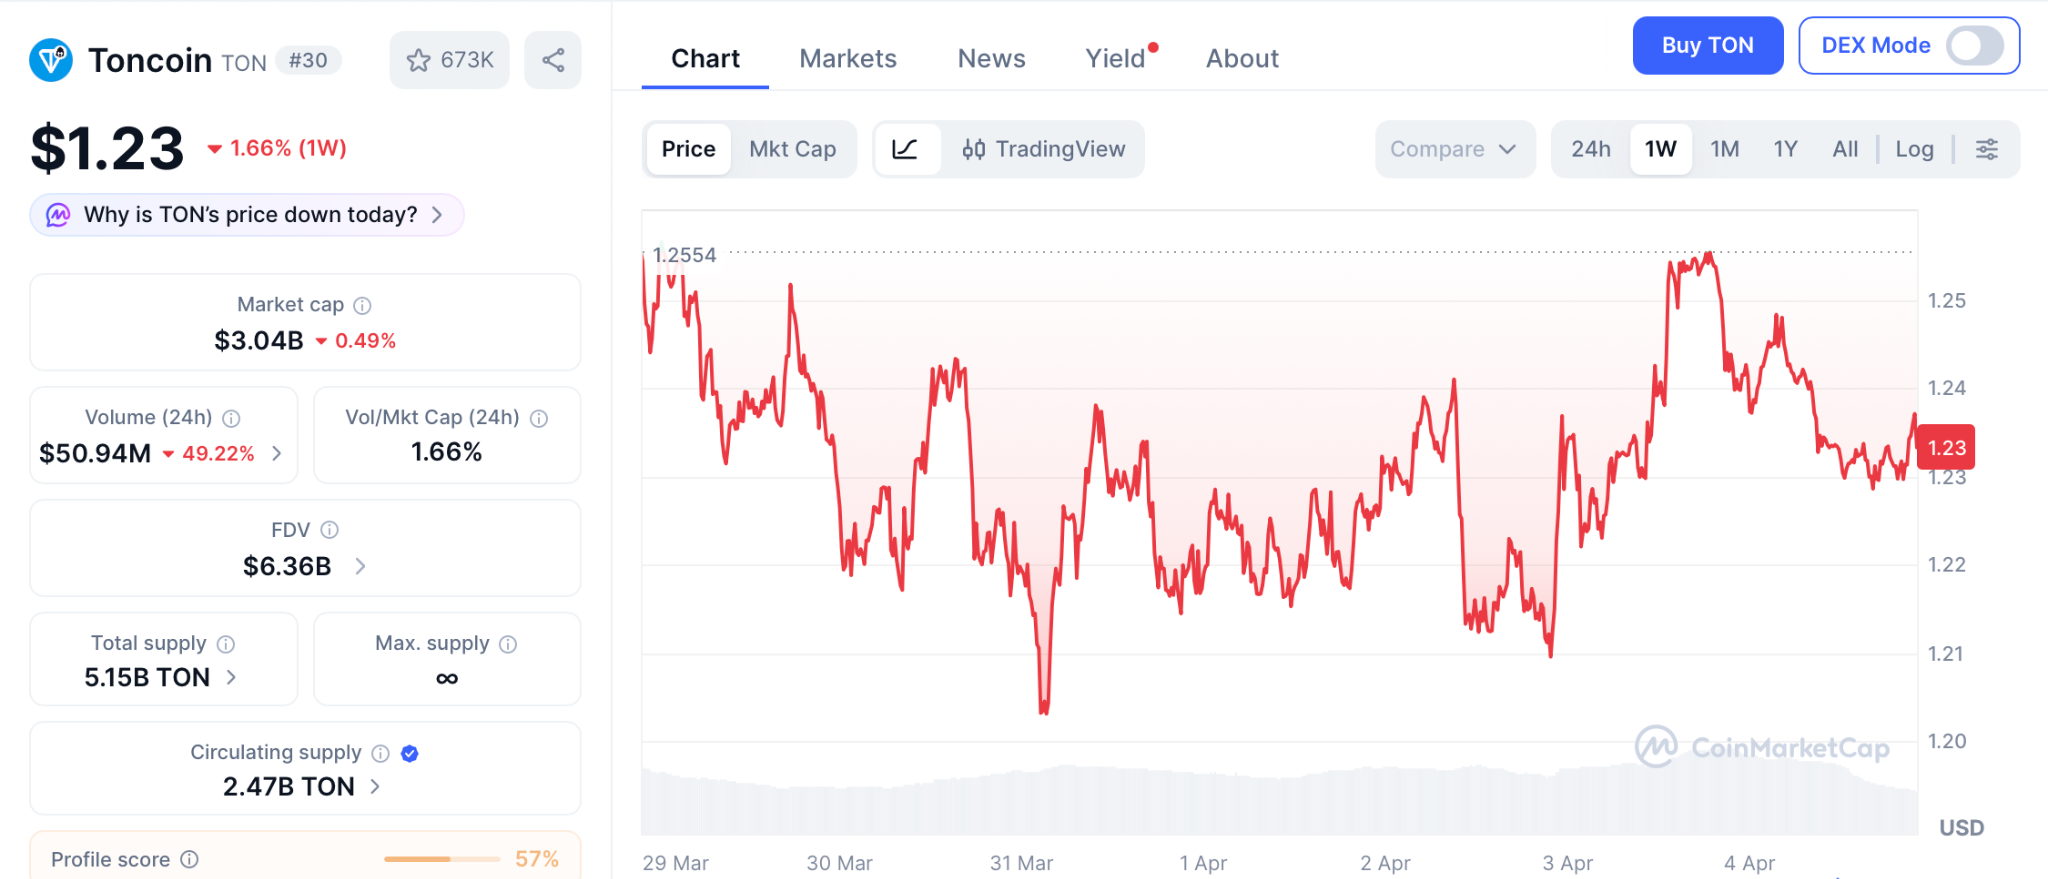Screen dimensions: 2048x879
Task: Open Why is TON's price down link
Action: point(248,215)
